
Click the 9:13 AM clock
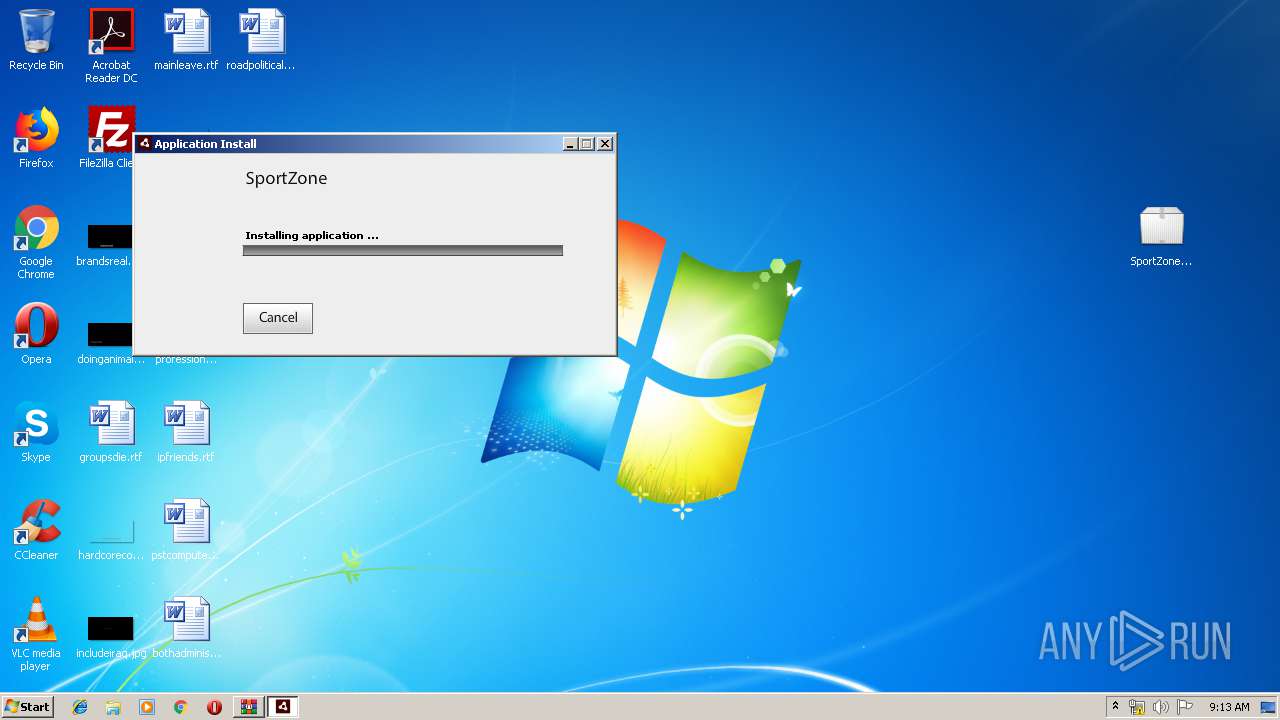tap(1229, 707)
